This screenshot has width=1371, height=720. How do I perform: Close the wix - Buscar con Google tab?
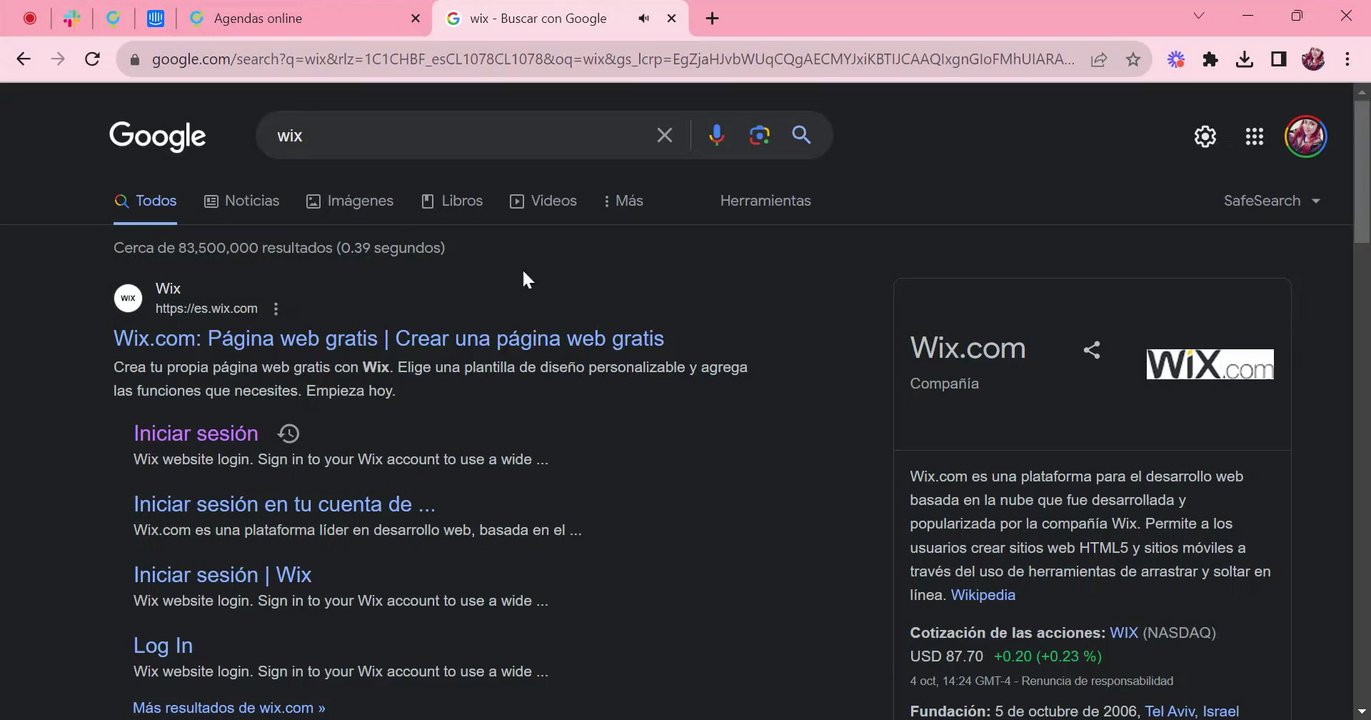pyautogui.click(x=672, y=18)
